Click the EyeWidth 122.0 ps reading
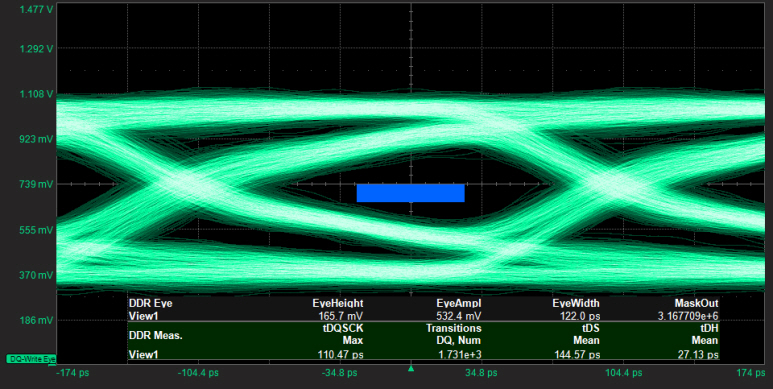Viewport: 773px width, 389px height. click(x=580, y=316)
